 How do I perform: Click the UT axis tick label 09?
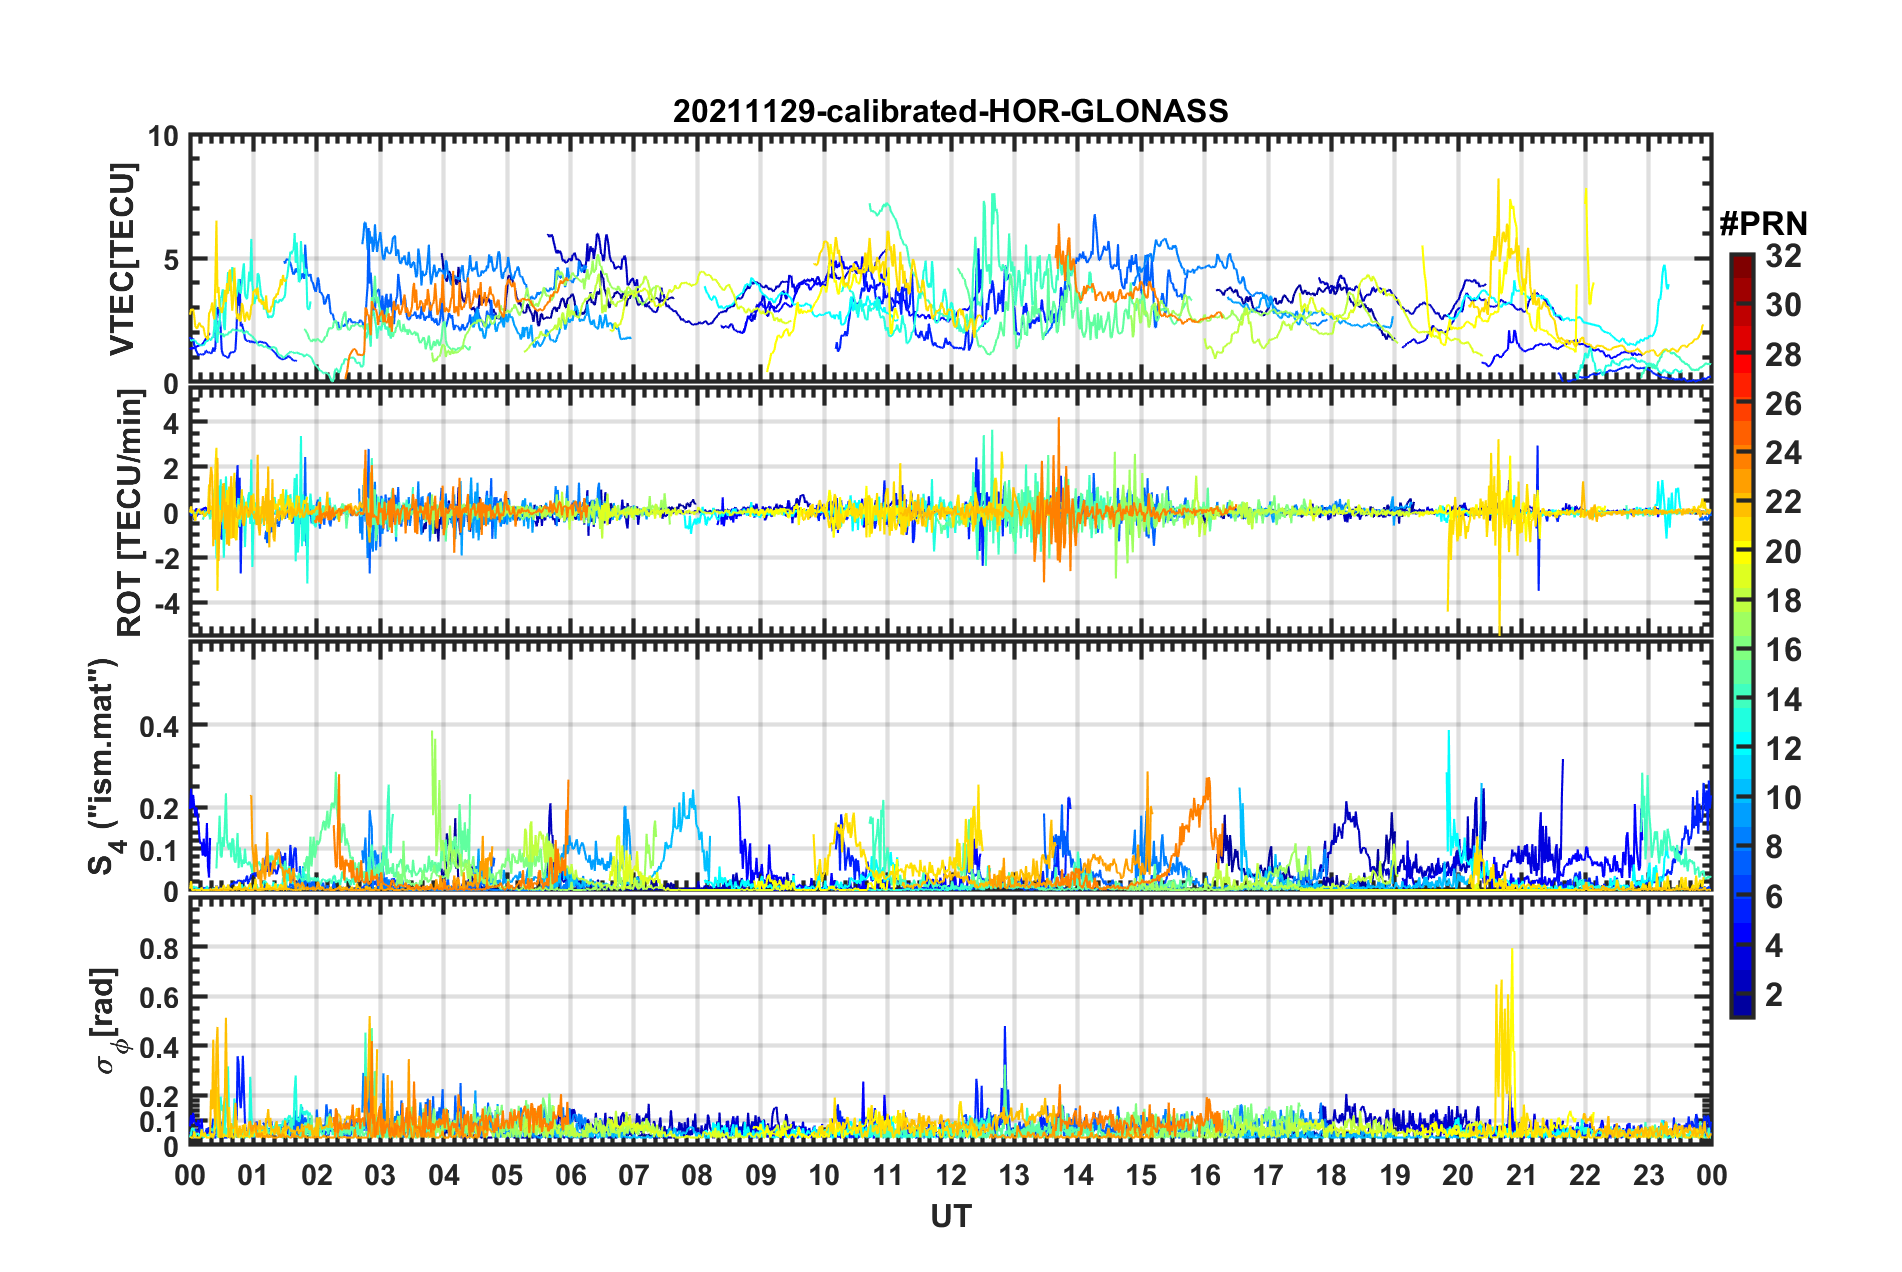click(x=761, y=1175)
